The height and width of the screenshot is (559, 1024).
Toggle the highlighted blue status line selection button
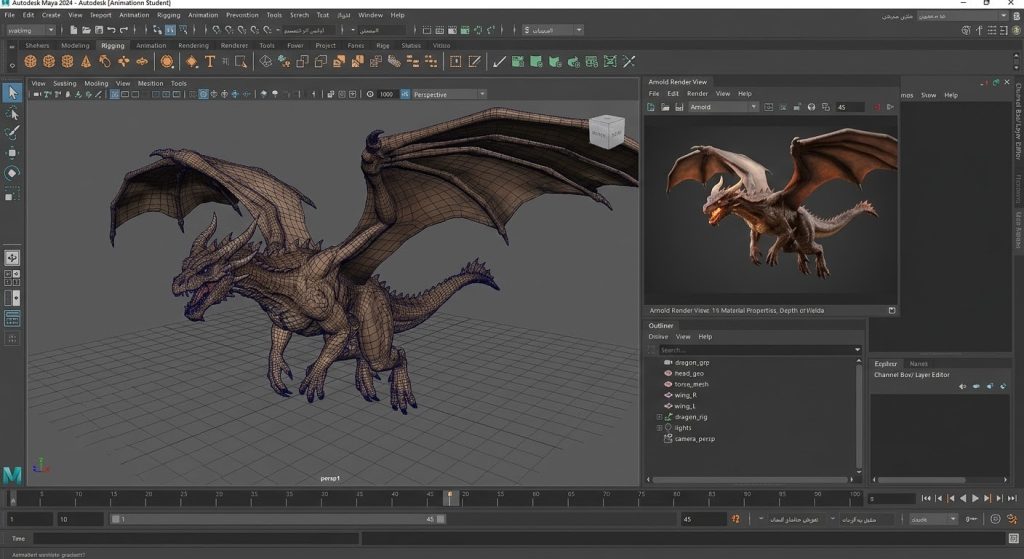170,30
